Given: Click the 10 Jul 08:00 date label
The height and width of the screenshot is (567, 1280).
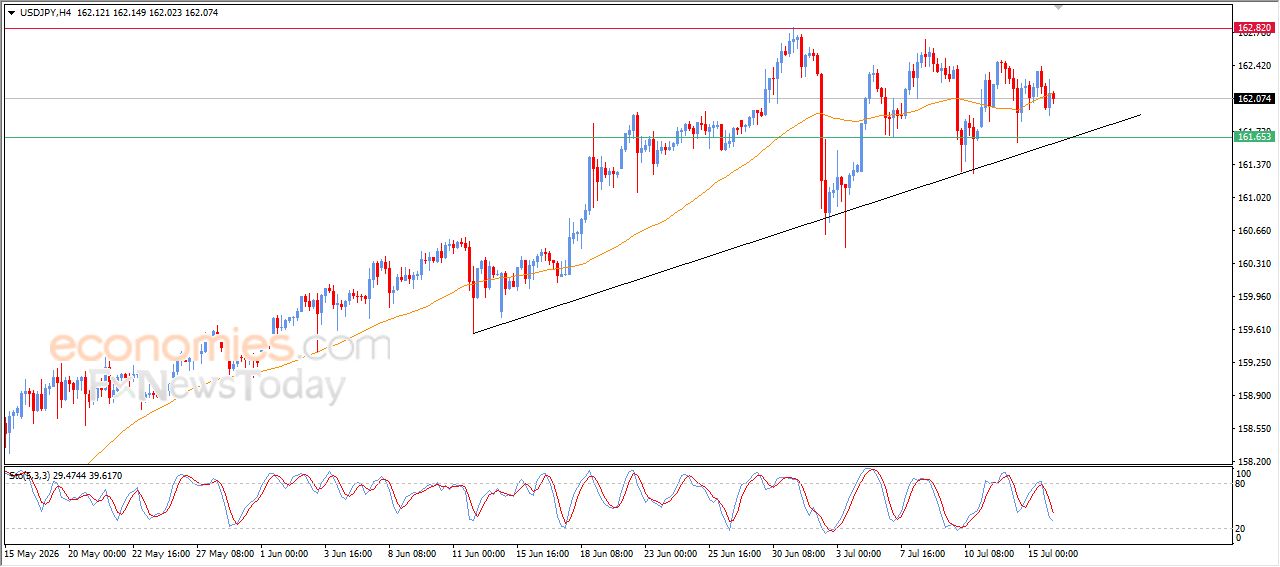Looking at the screenshot, I should [991, 552].
